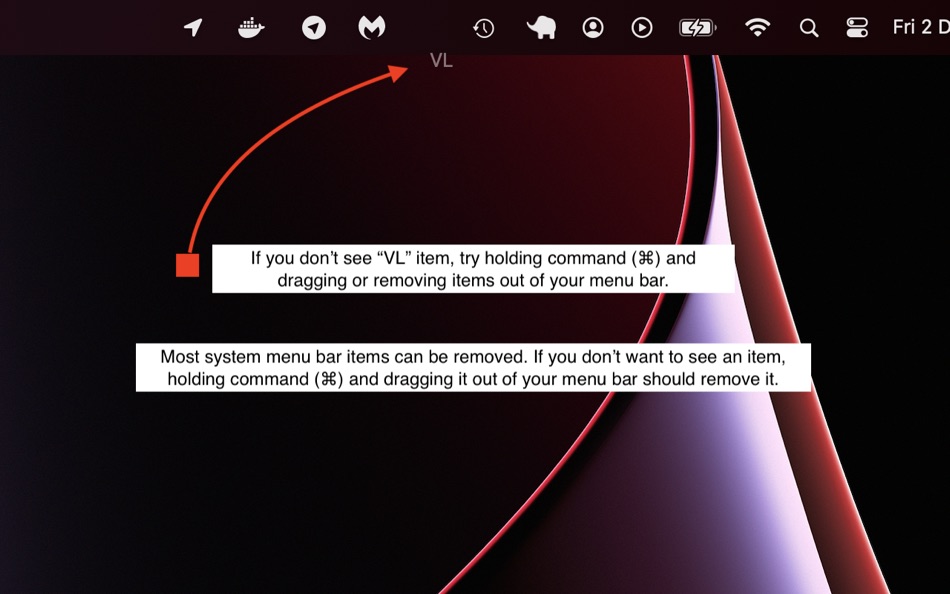Click the circular play media icon

643,27
